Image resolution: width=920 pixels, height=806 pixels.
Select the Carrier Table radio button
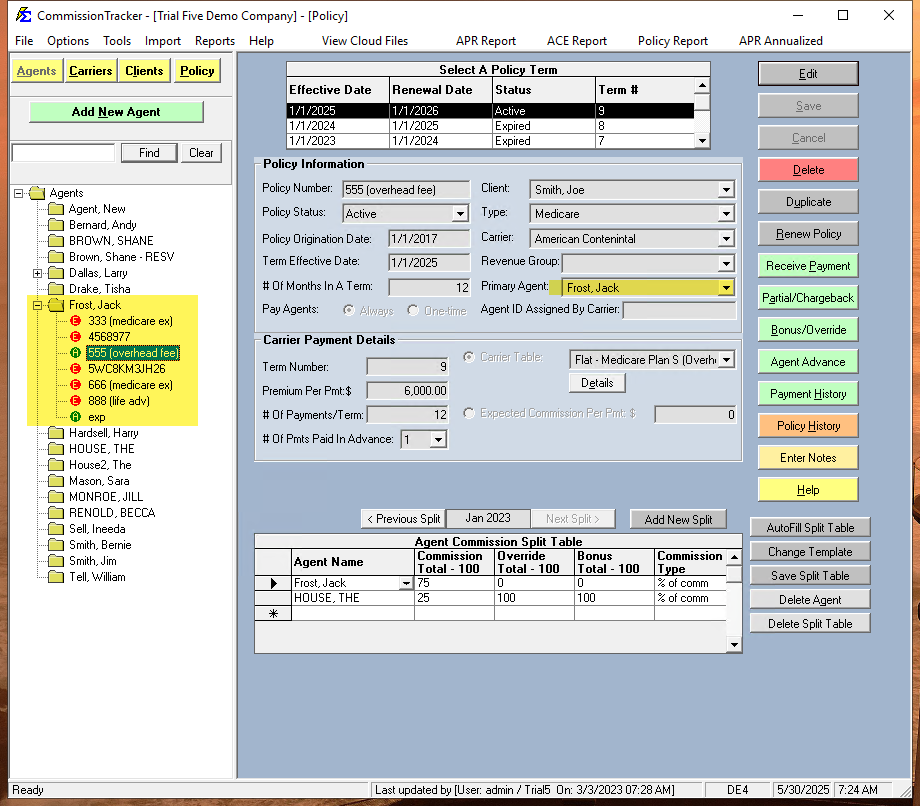pyautogui.click(x=469, y=359)
